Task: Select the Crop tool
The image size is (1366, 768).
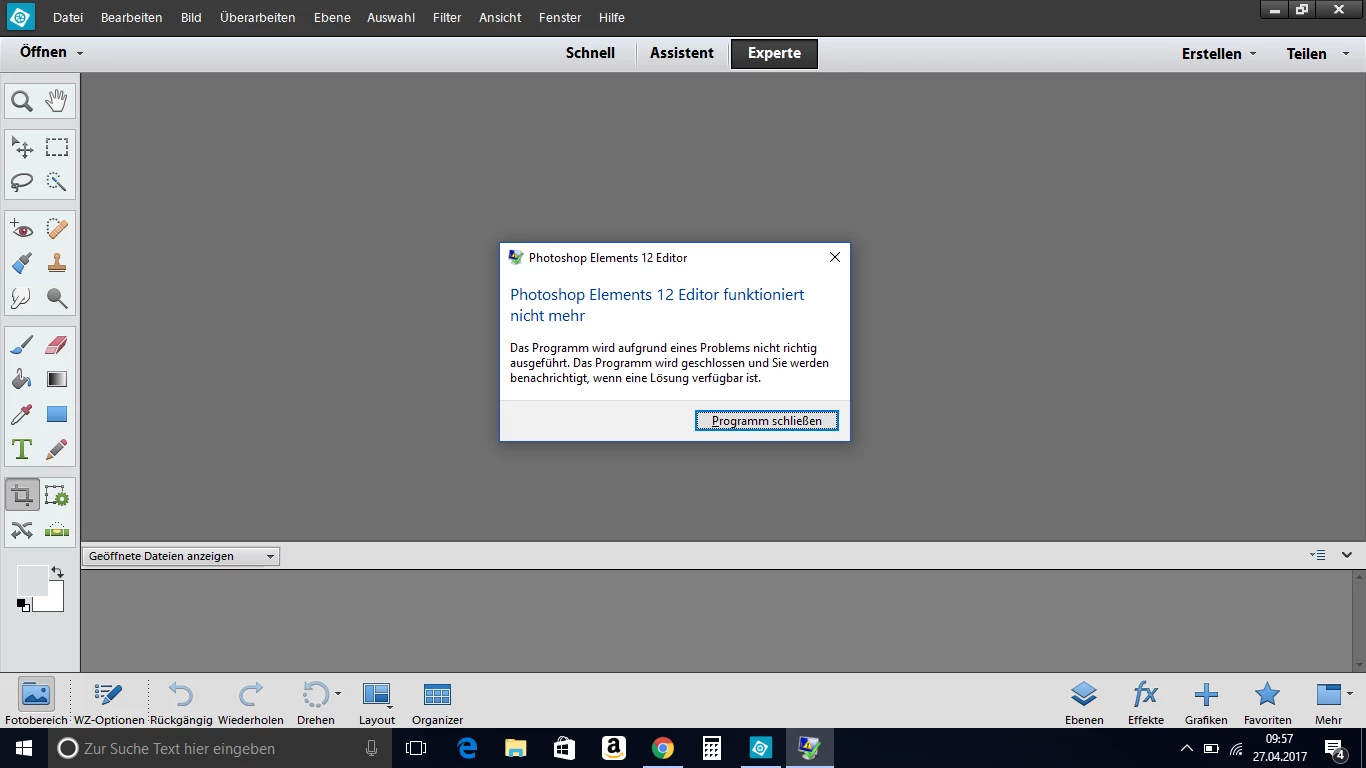Action: click(22, 495)
